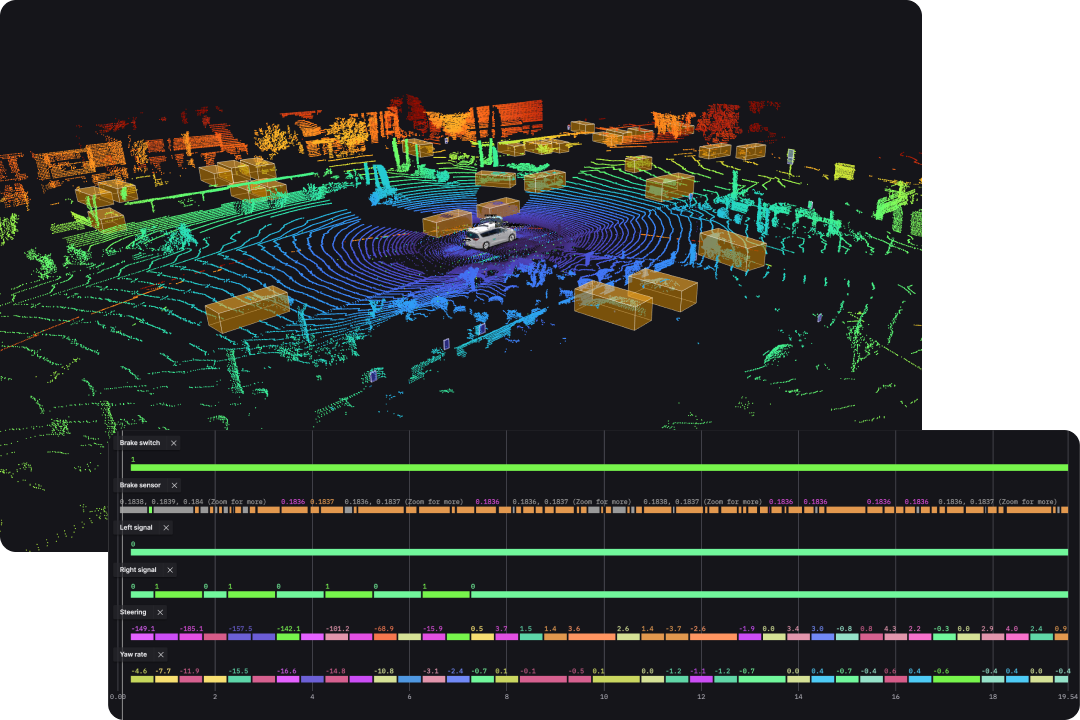Remove the Brake sensor track
The width and height of the screenshot is (1080, 720).
(174, 485)
